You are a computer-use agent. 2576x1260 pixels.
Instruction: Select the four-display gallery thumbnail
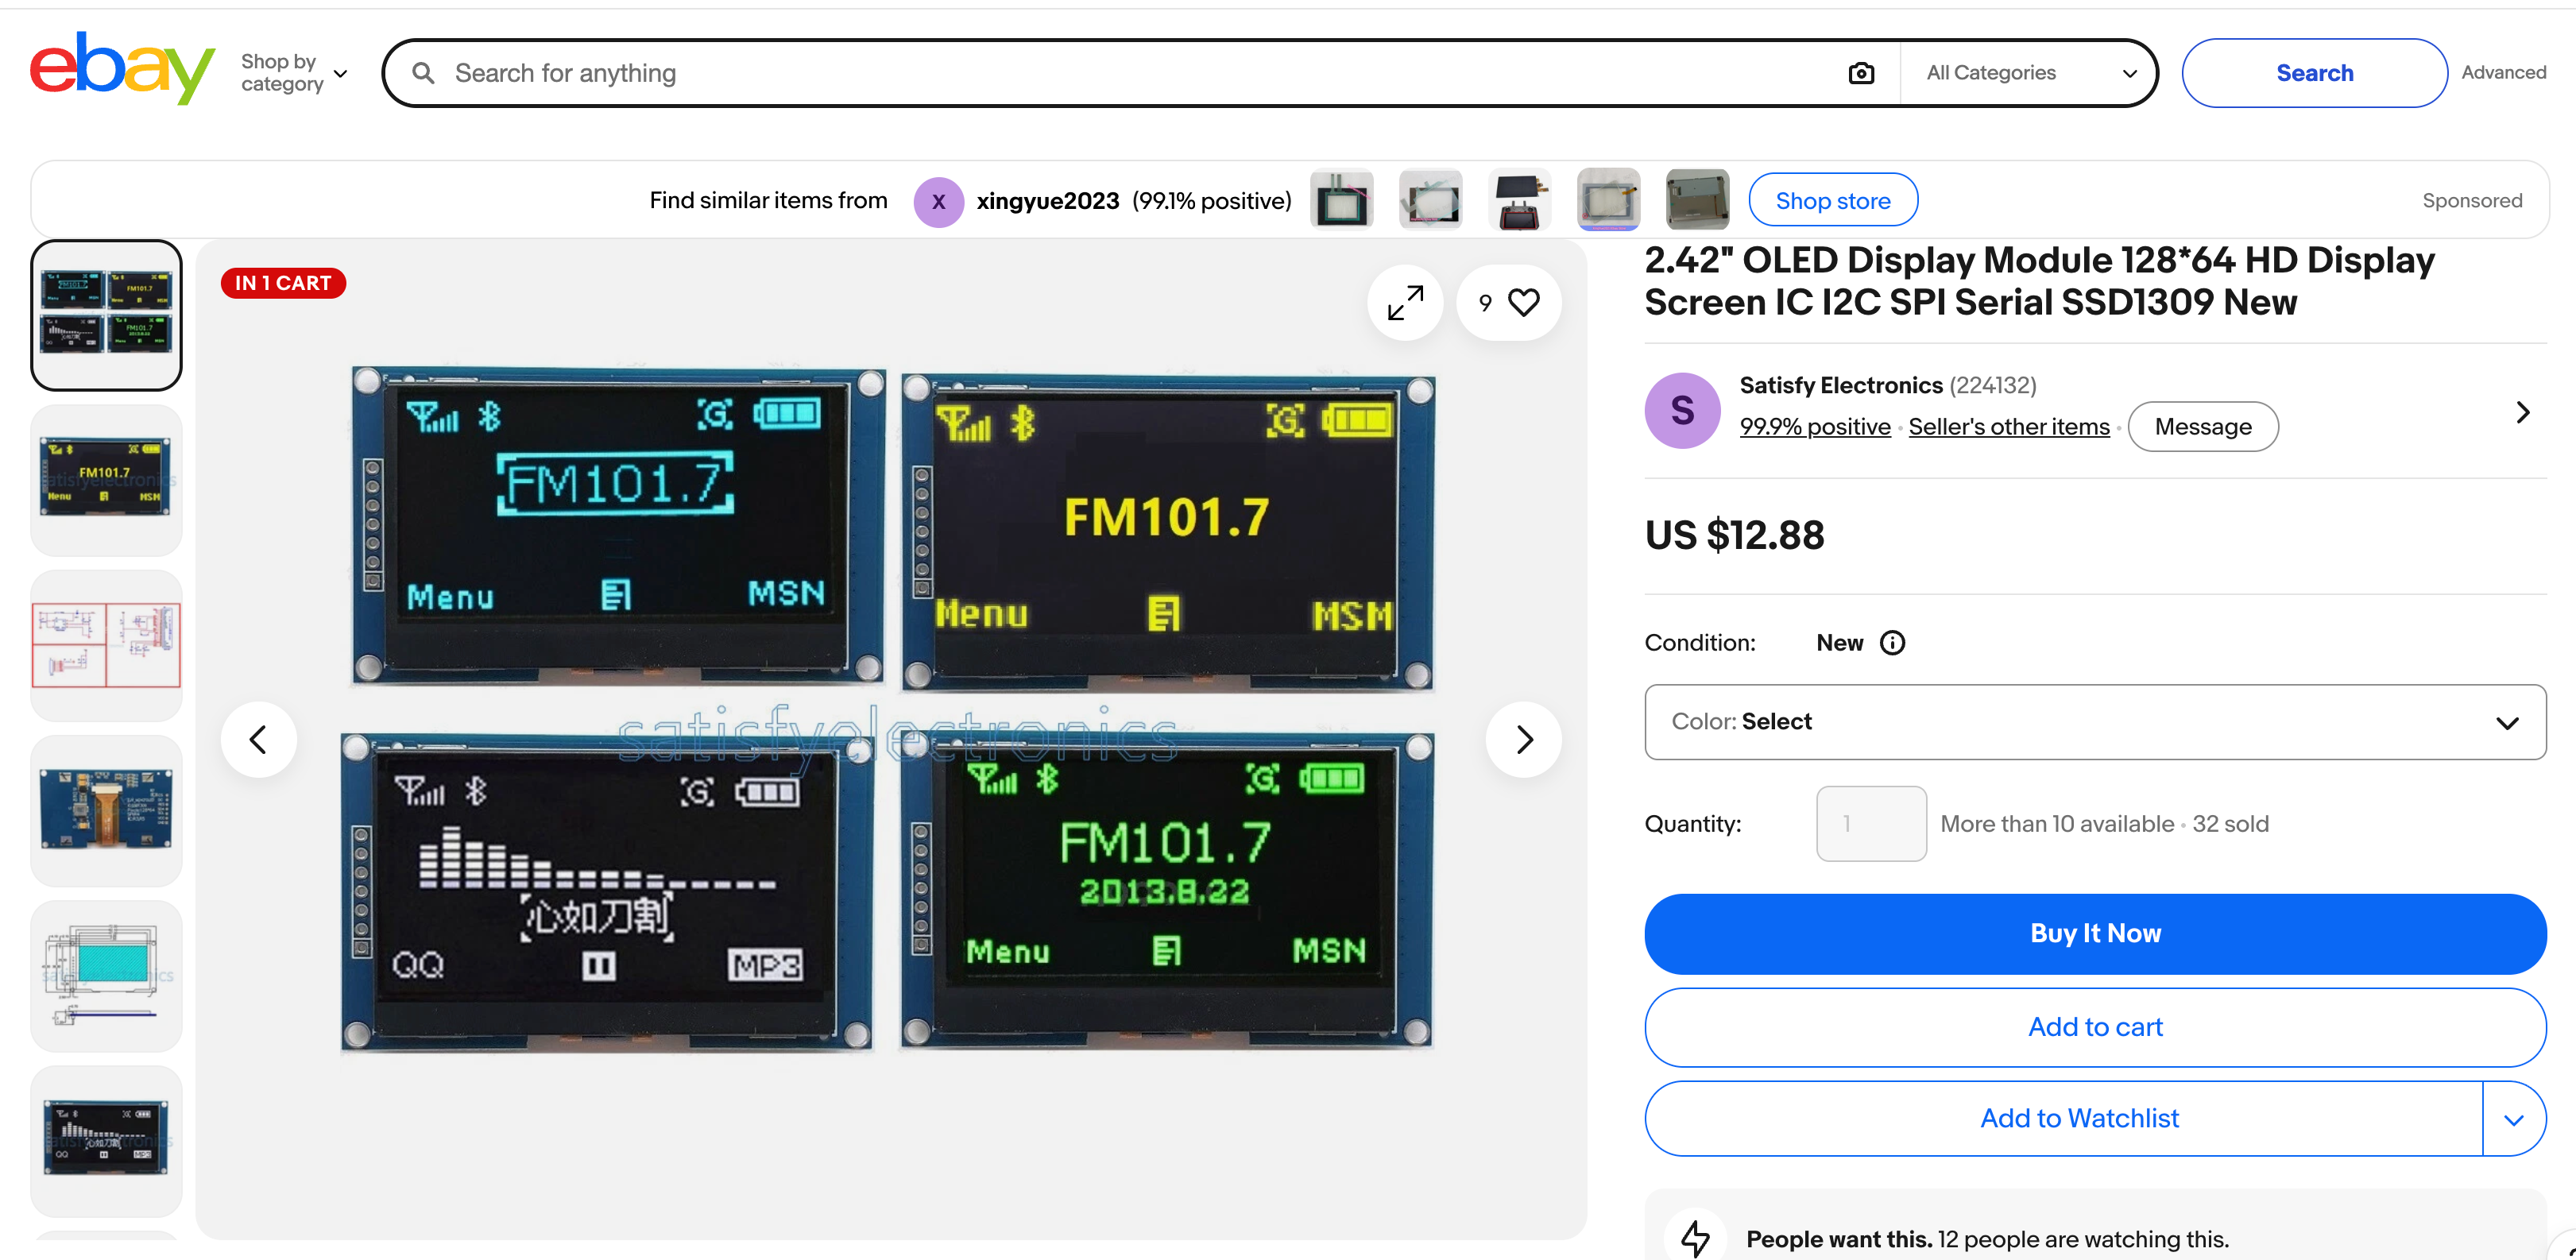[106, 315]
